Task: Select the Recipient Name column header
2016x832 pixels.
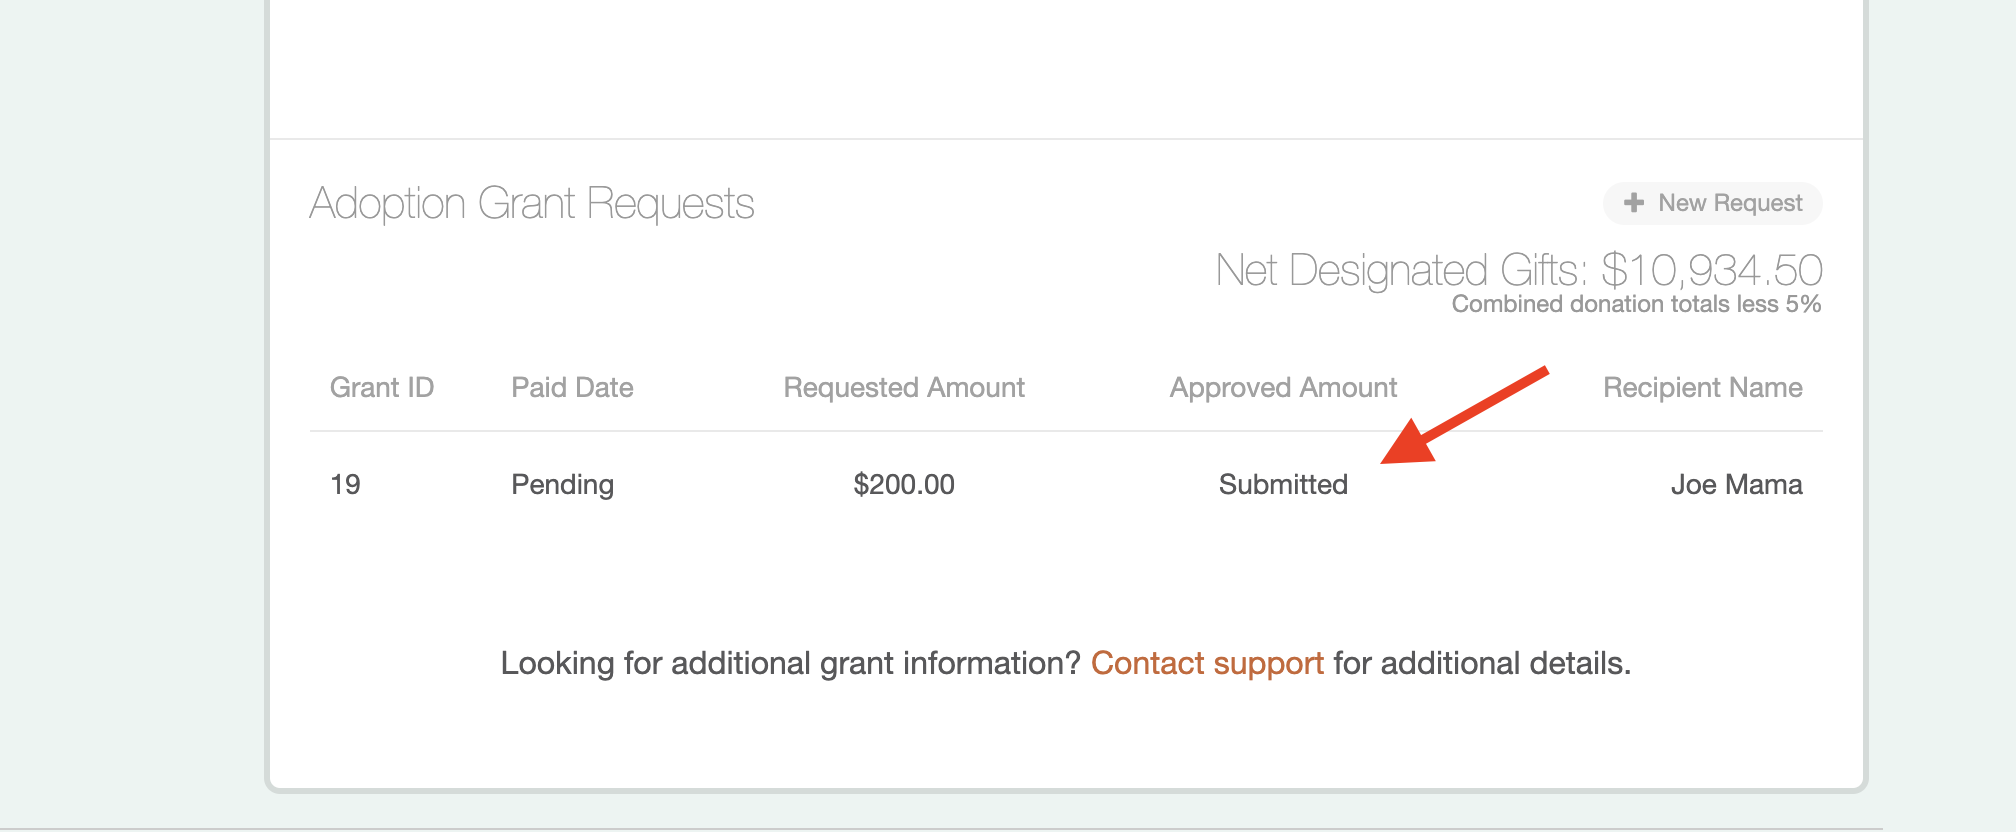Action: (1703, 387)
